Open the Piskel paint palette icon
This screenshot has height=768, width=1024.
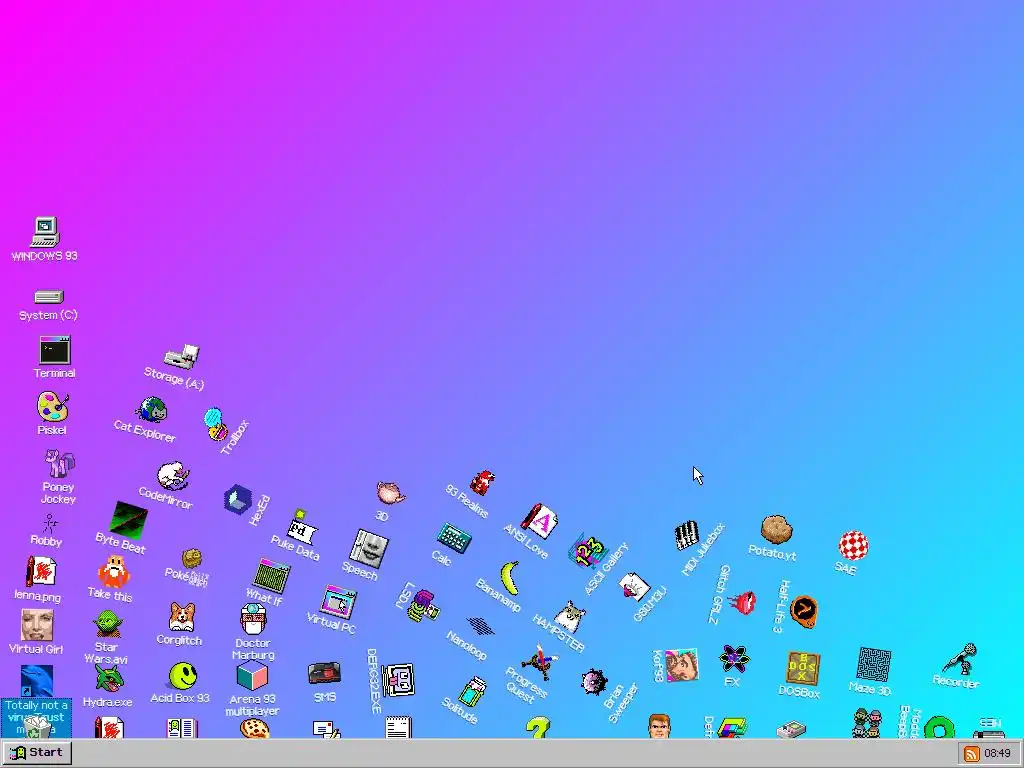(52, 406)
